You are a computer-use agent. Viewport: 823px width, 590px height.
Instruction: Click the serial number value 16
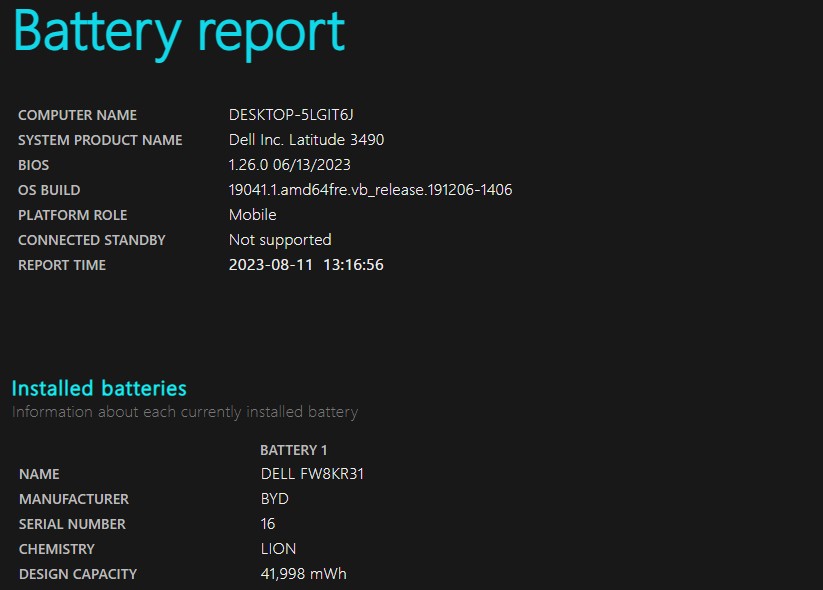tap(268, 524)
